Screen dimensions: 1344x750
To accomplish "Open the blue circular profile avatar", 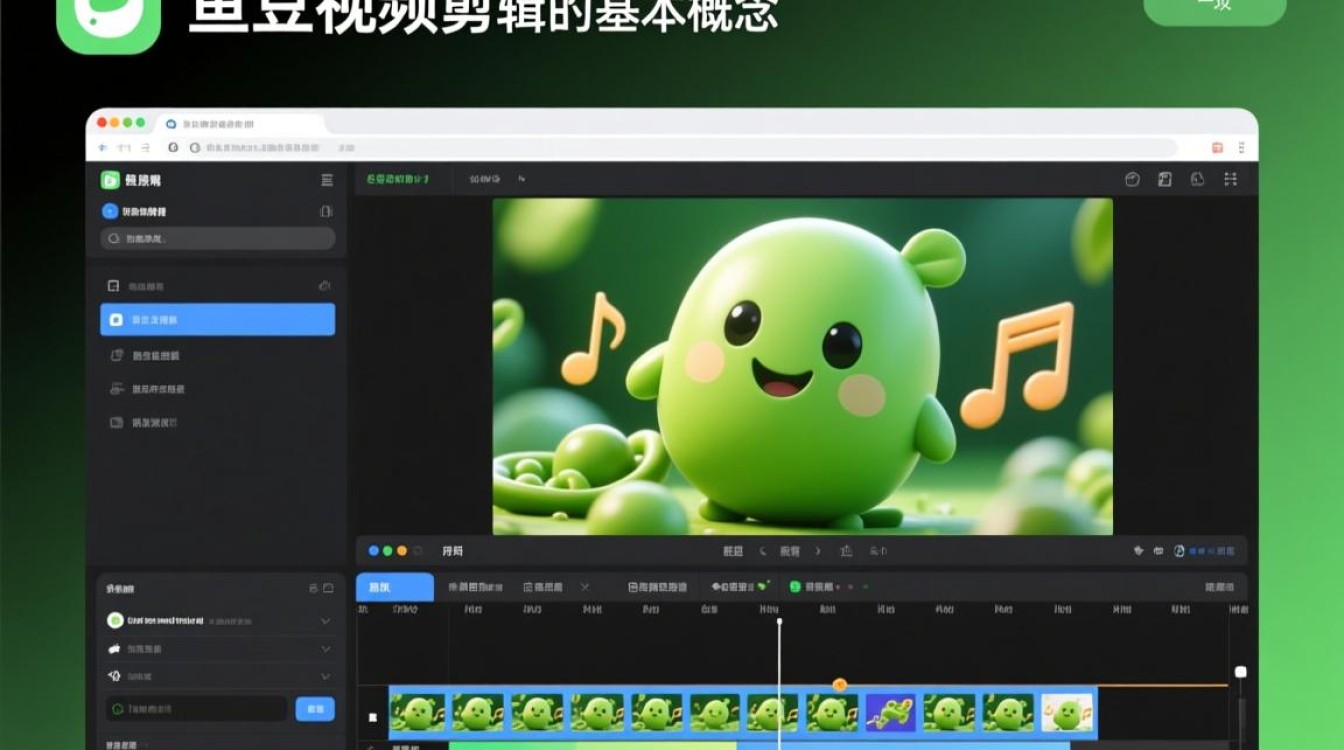I will click(x=110, y=211).
